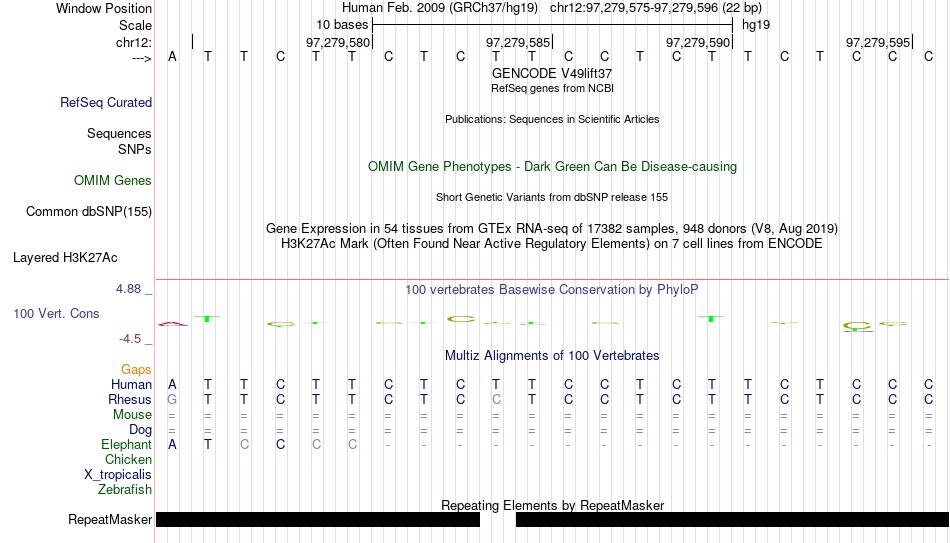Click the Elephant species label
The height and width of the screenshot is (543, 950).
127,445
